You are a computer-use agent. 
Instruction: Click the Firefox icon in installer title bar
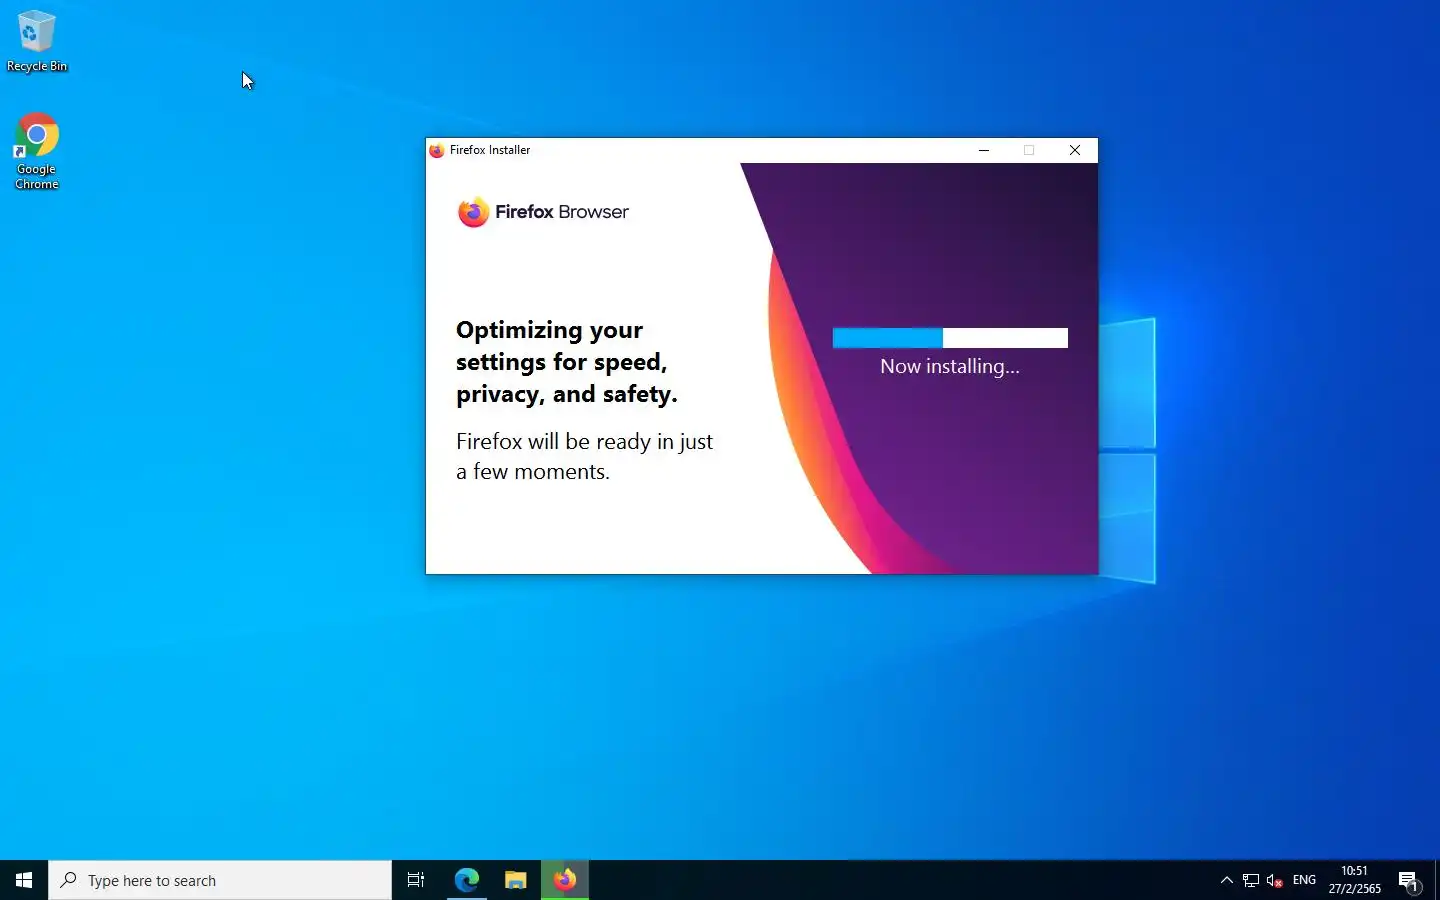(x=437, y=150)
